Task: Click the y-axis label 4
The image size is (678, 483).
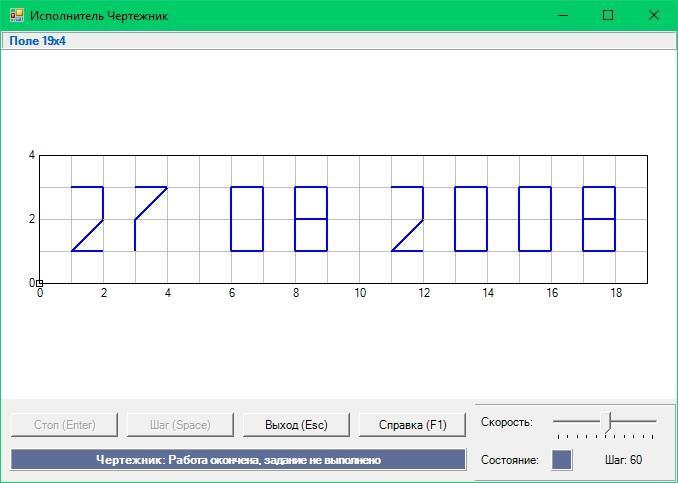Action: (32, 155)
